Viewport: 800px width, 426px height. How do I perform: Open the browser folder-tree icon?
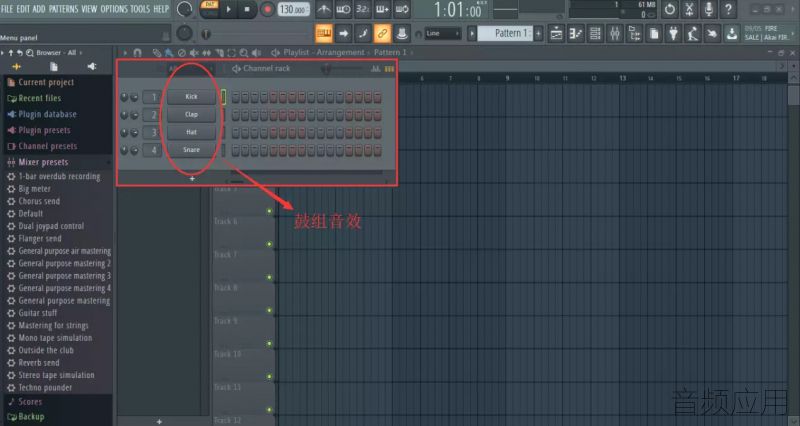click(634, 34)
